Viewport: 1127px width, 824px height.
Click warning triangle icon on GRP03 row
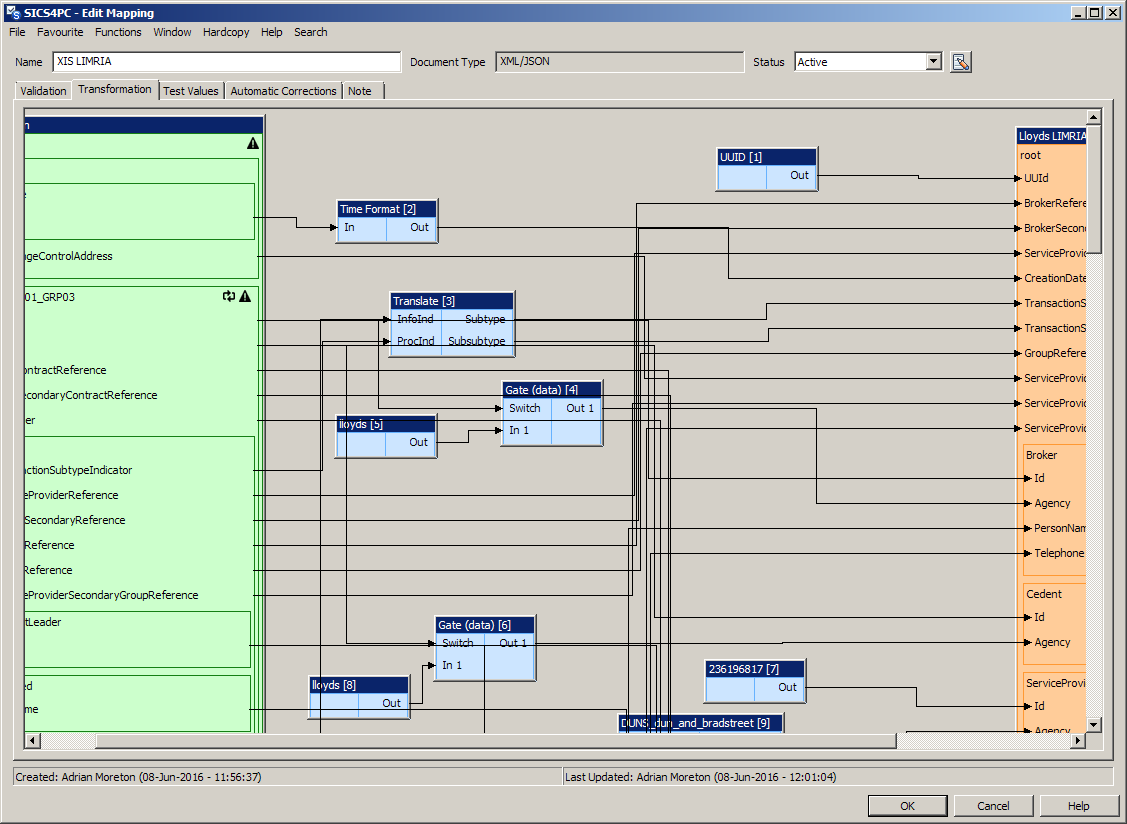245,296
